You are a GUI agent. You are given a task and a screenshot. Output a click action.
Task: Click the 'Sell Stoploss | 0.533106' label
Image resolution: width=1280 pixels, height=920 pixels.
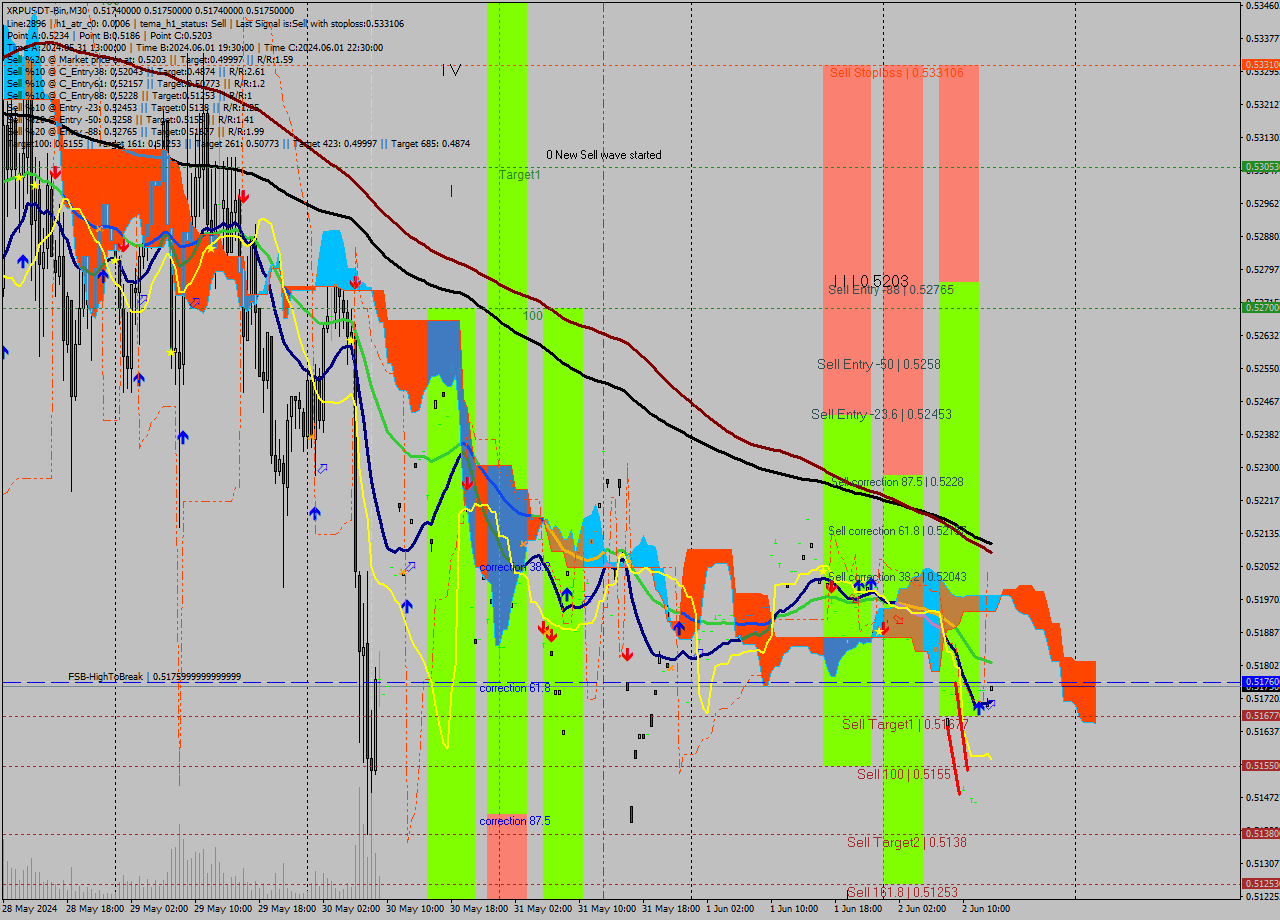896,73
